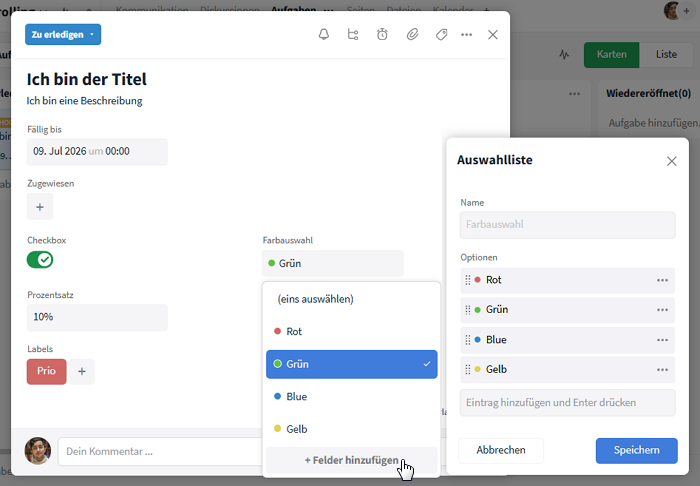Open the task's three-dots more menu
Viewport: 700px width, 486px height.
point(466,34)
